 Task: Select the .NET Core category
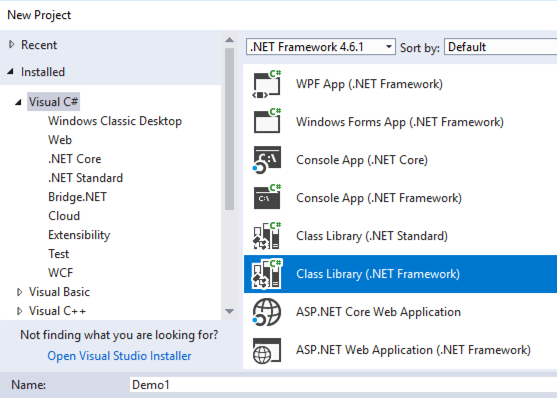[x=75, y=159]
